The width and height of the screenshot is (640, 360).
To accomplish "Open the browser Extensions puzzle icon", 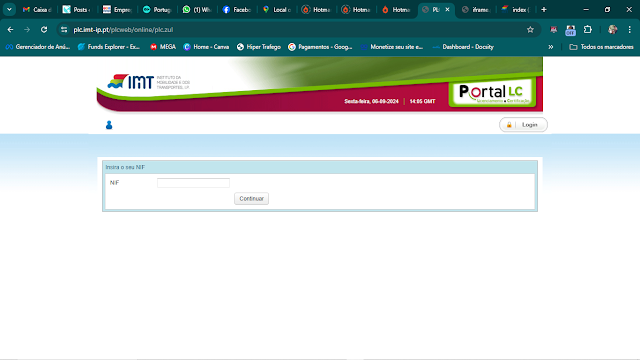I will click(x=588, y=29).
